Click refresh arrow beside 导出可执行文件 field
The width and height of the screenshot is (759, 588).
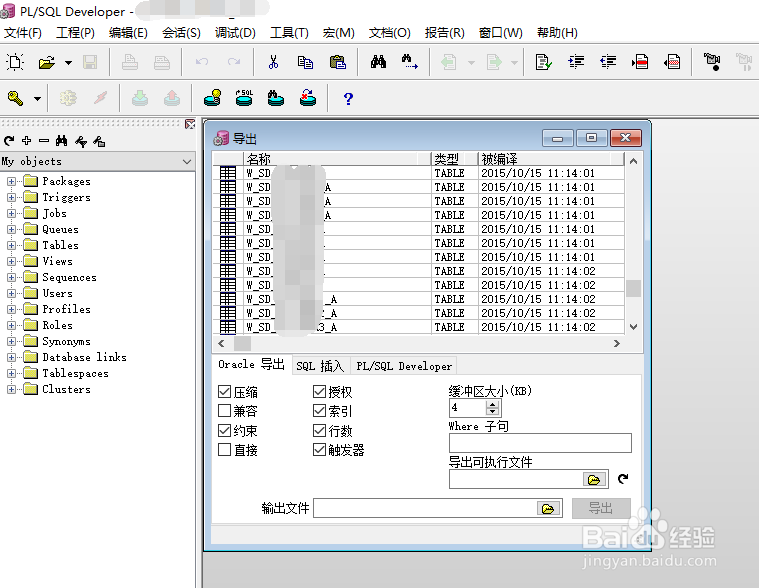tap(623, 479)
